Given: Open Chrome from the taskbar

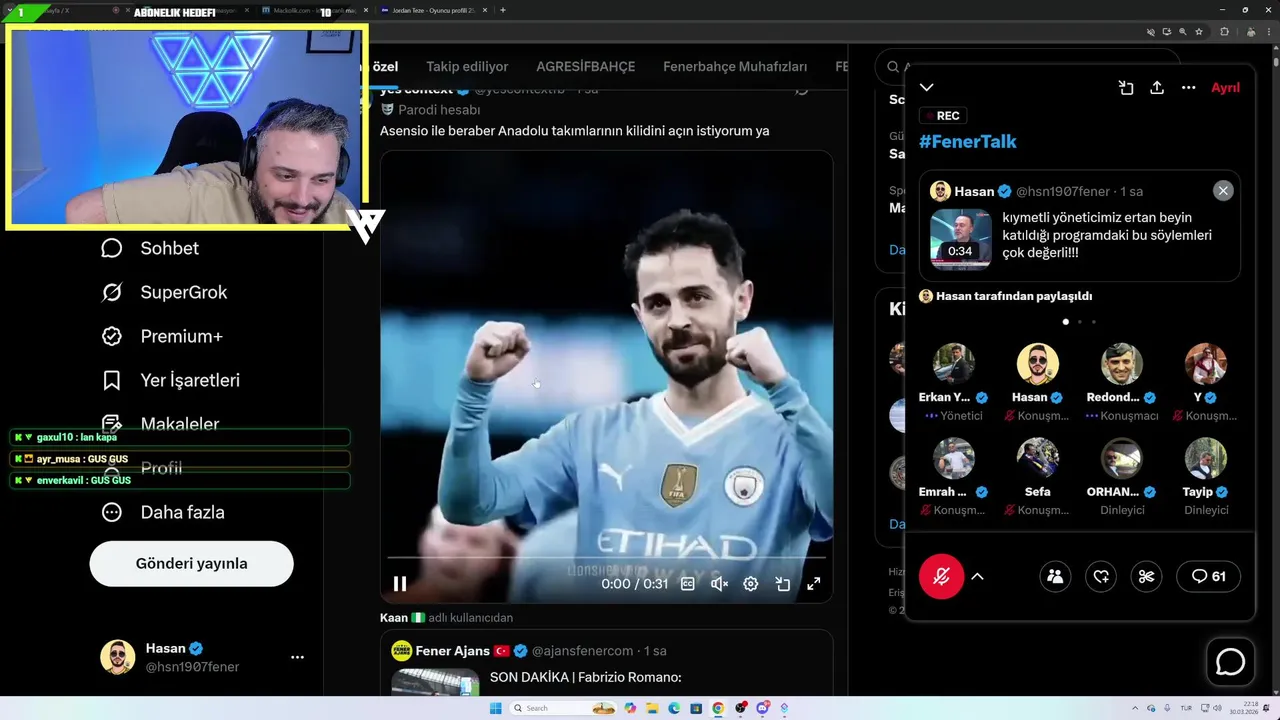Looking at the screenshot, I should pyautogui.click(x=718, y=708).
